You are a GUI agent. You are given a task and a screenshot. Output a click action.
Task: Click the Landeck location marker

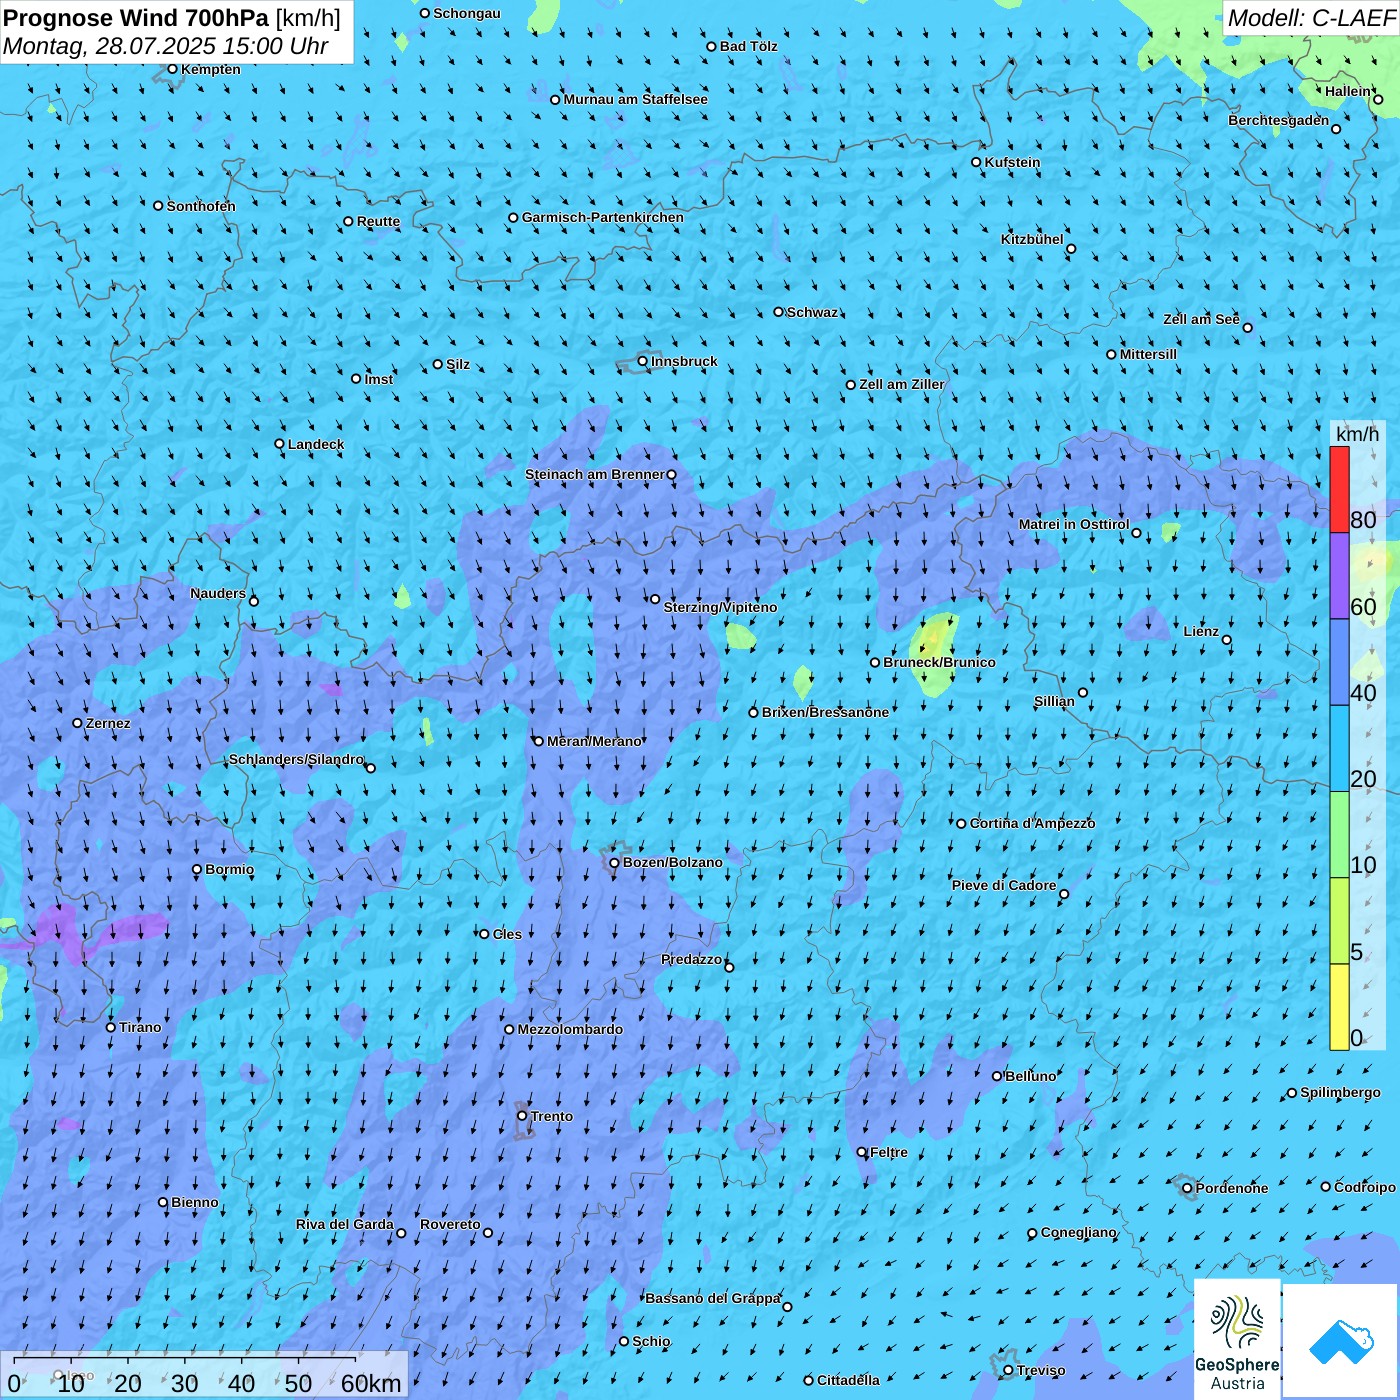tap(280, 444)
